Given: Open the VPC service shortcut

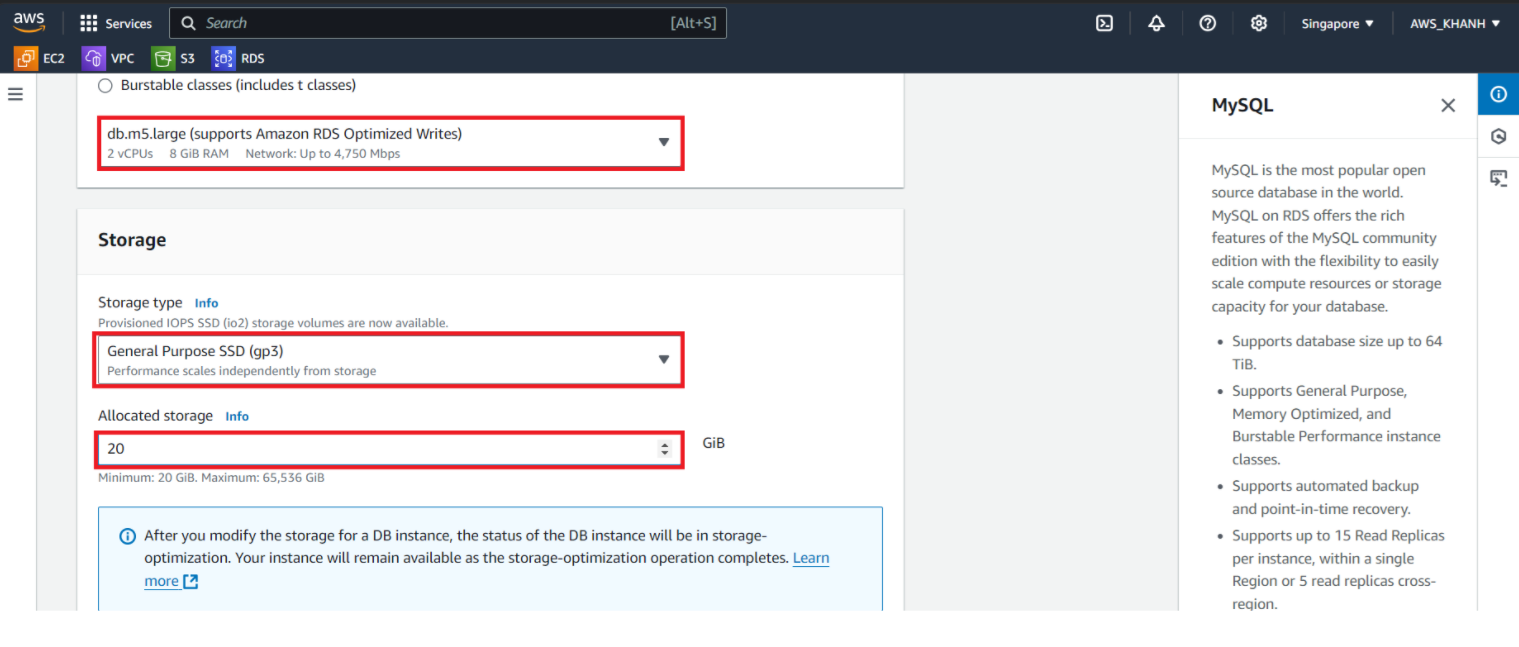Looking at the screenshot, I should click(x=109, y=58).
